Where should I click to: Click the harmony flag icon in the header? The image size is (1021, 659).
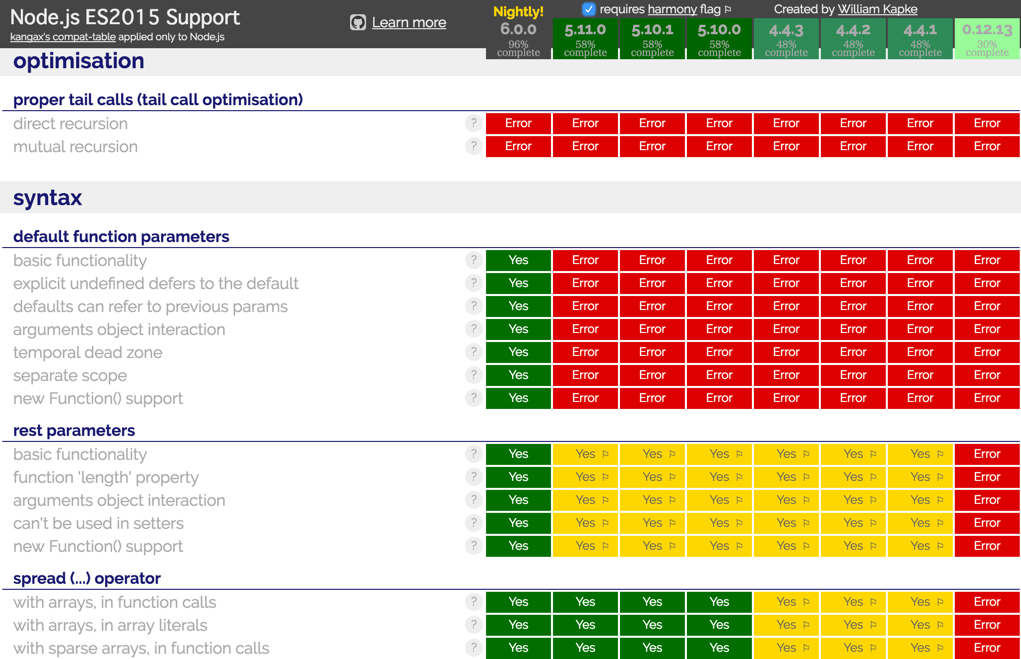click(728, 9)
